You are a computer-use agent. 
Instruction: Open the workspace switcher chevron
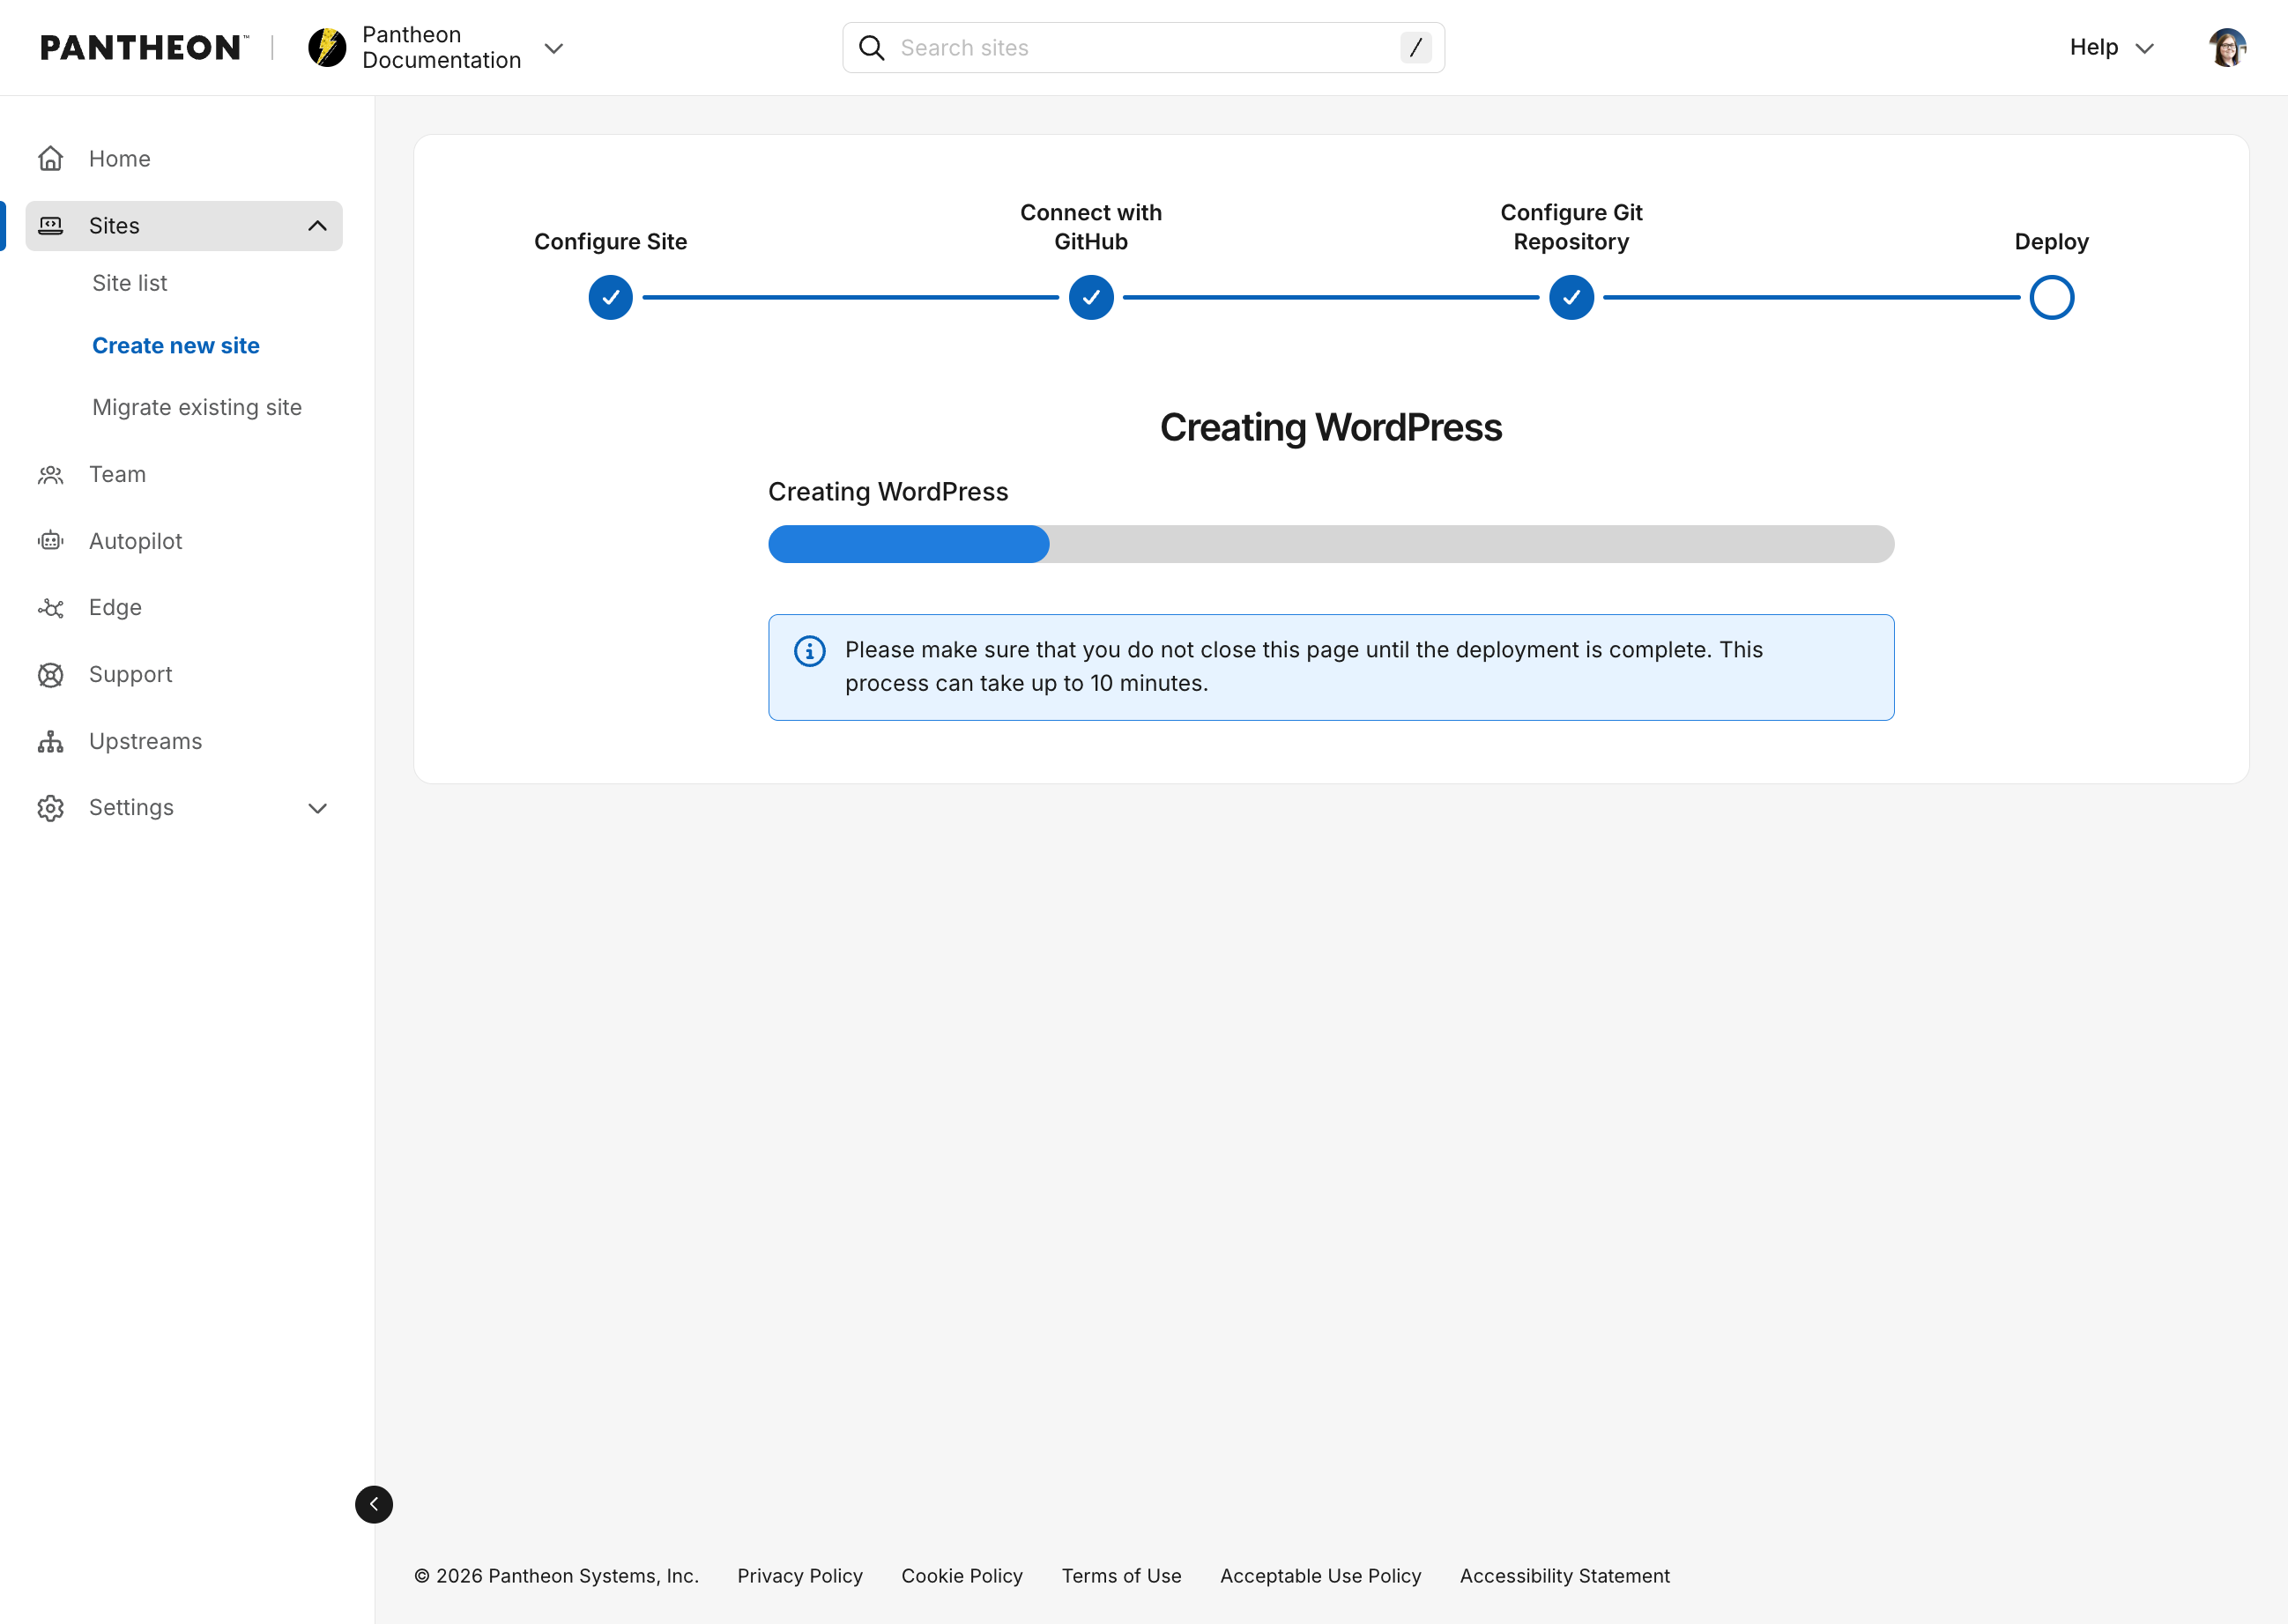(x=553, y=48)
